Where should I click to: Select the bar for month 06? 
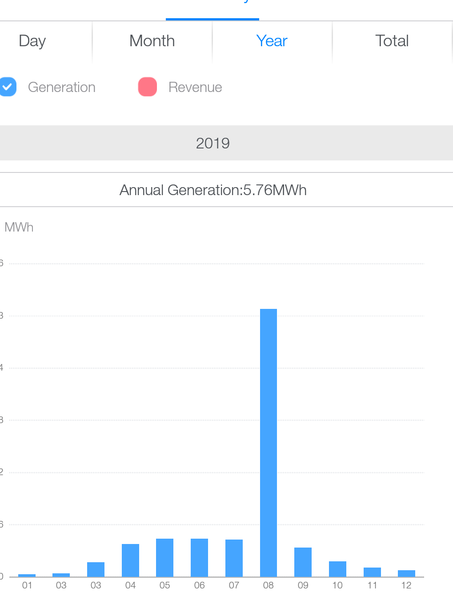tap(199, 558)
